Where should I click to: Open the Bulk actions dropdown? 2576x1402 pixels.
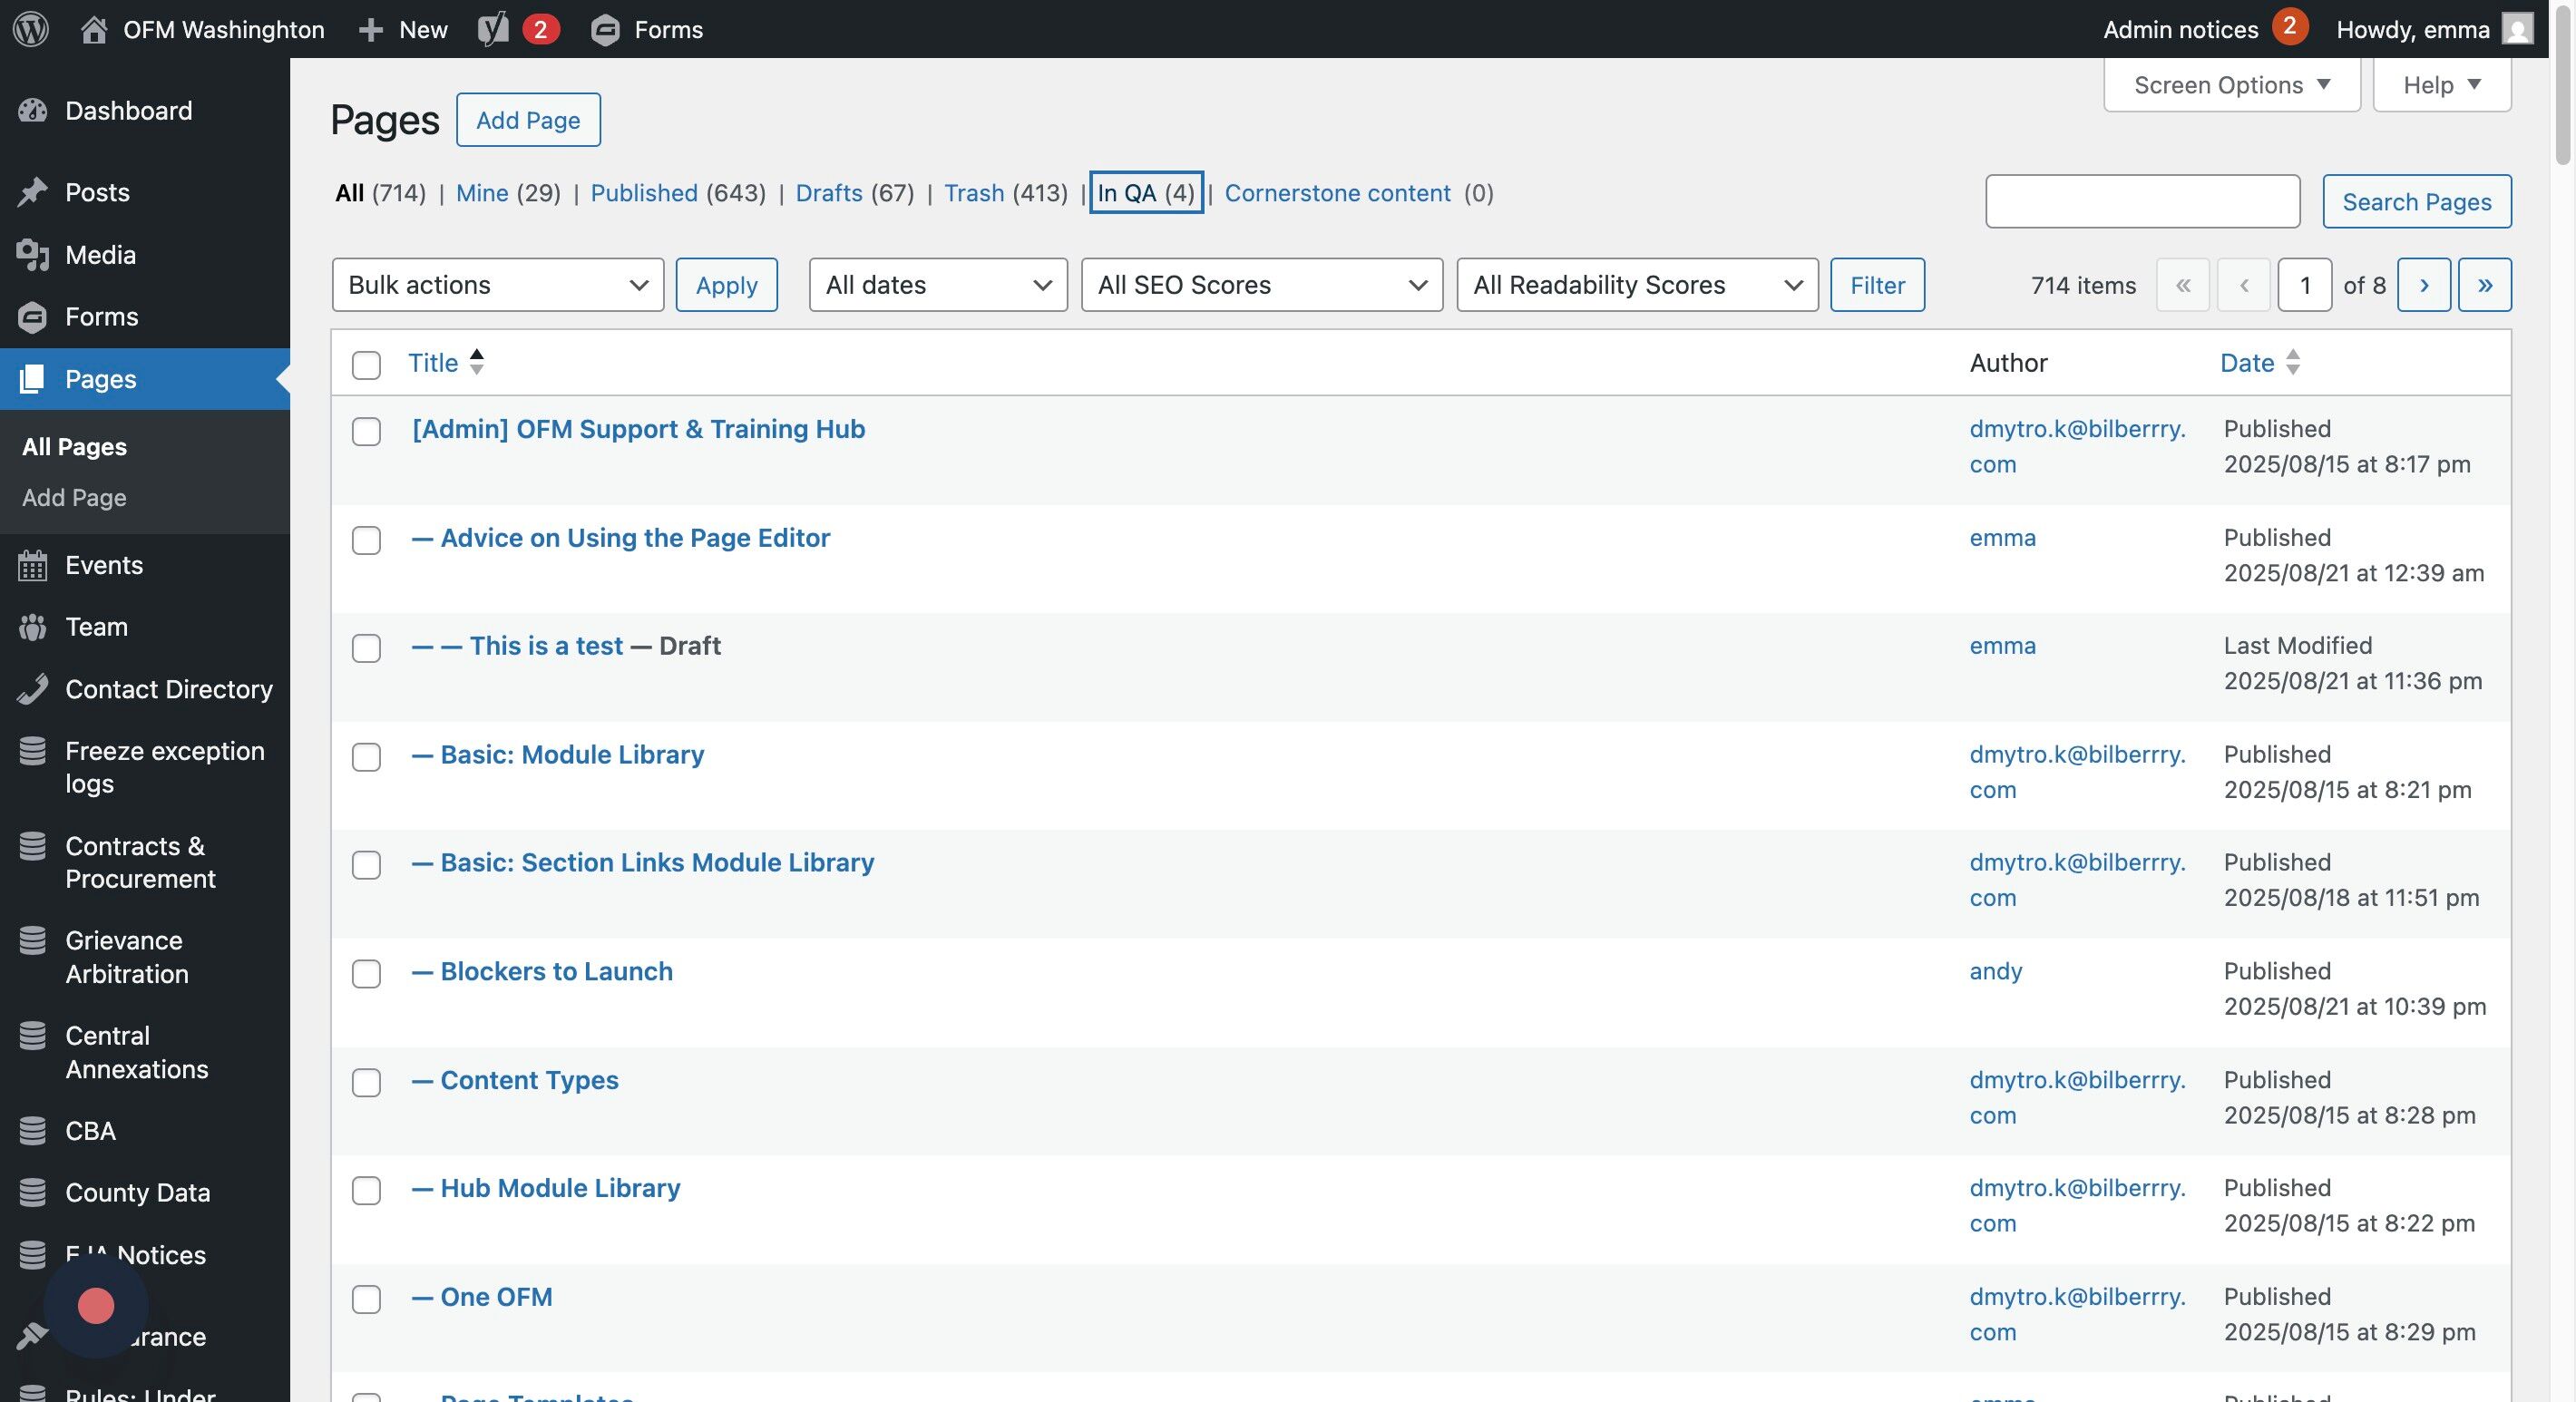(497, 285)
